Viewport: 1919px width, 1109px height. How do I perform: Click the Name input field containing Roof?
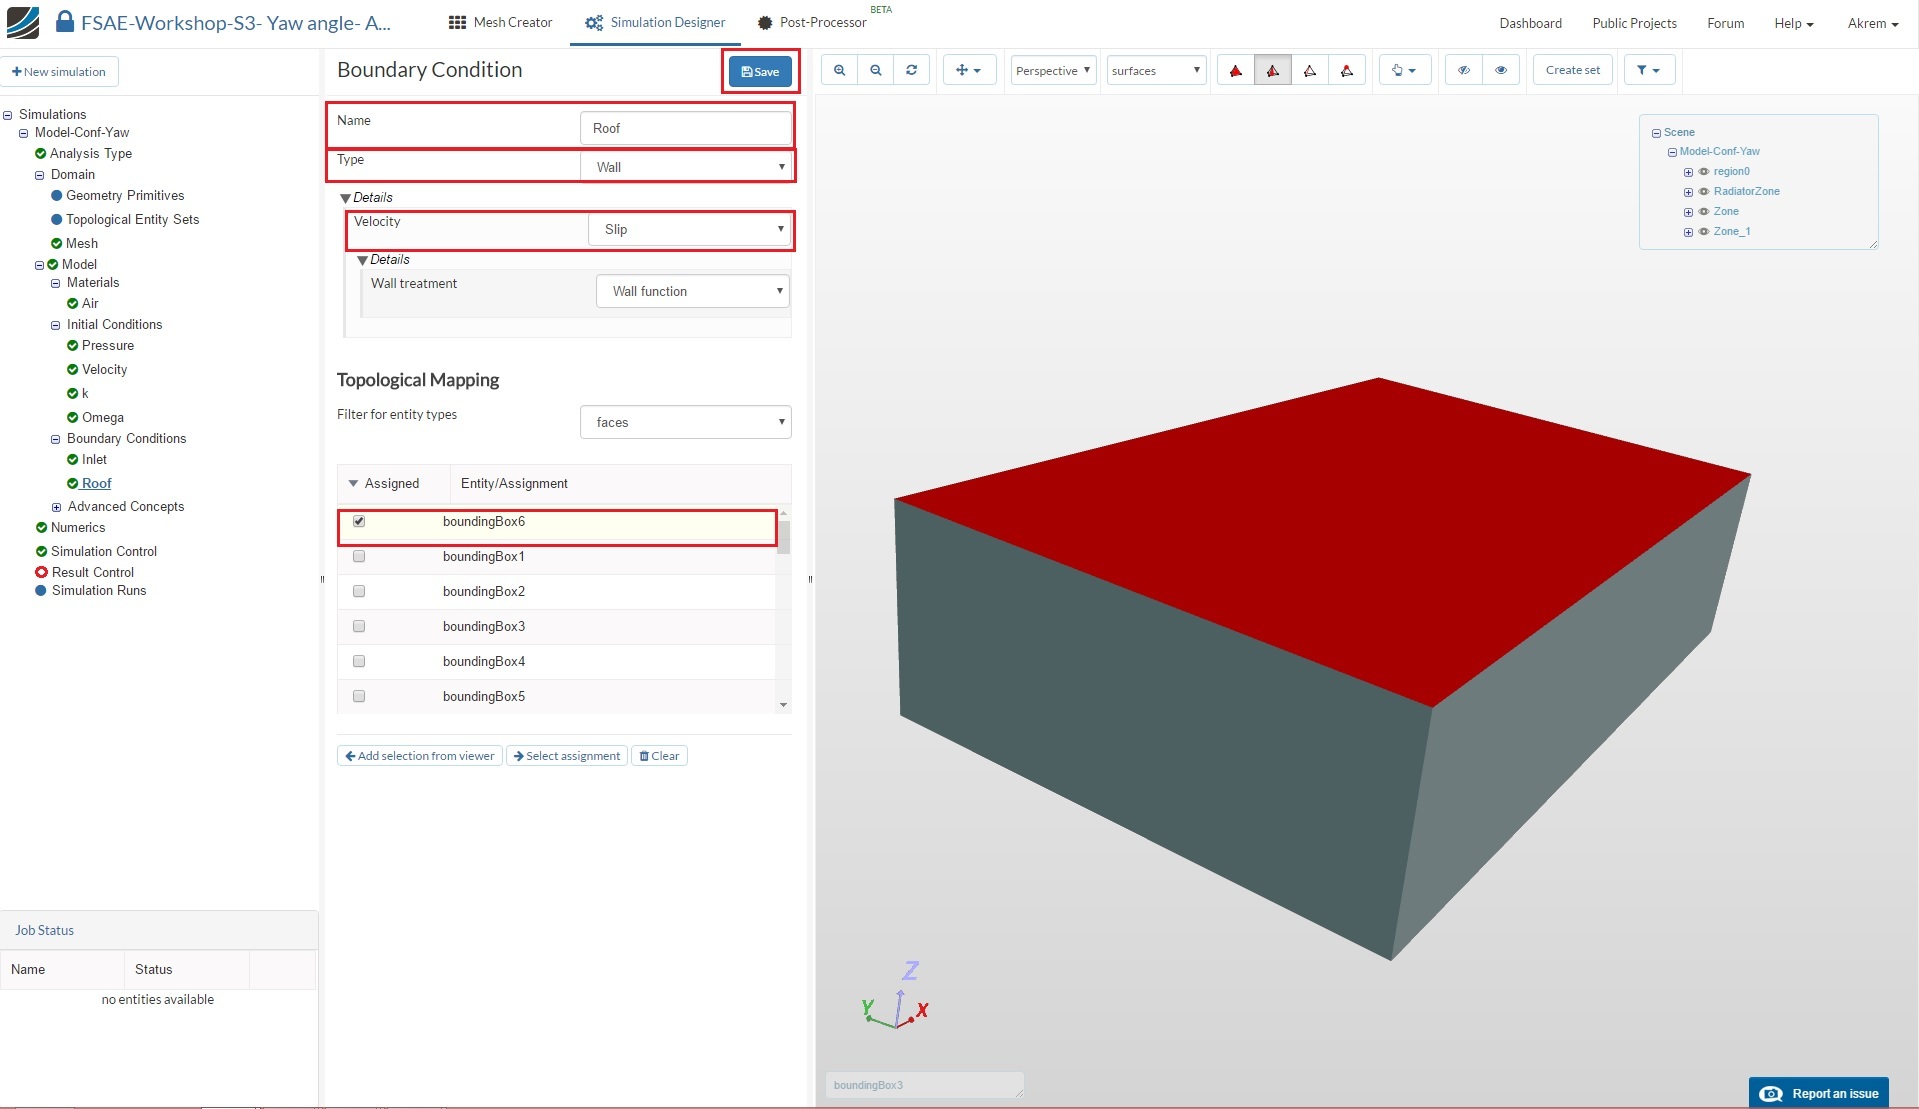coord(685,128)
